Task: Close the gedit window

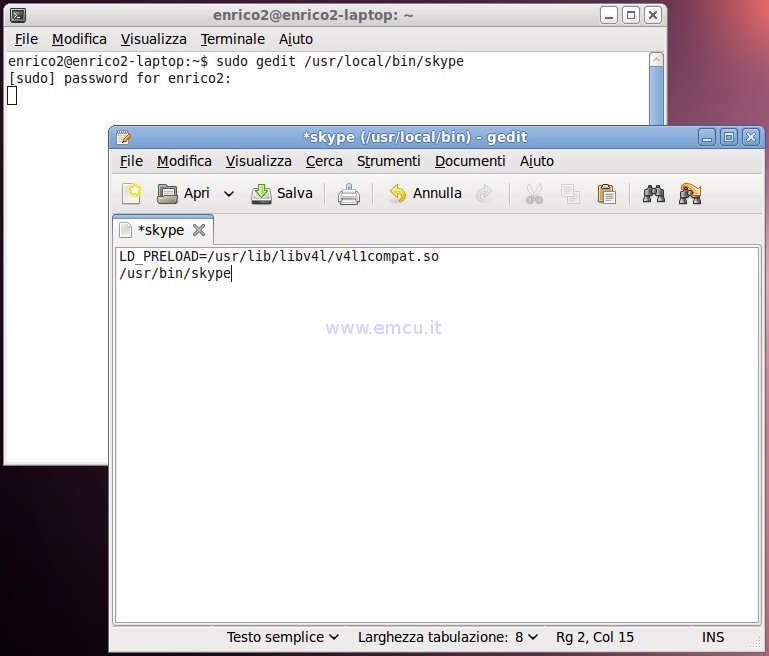Action: [x=751, y=137]
